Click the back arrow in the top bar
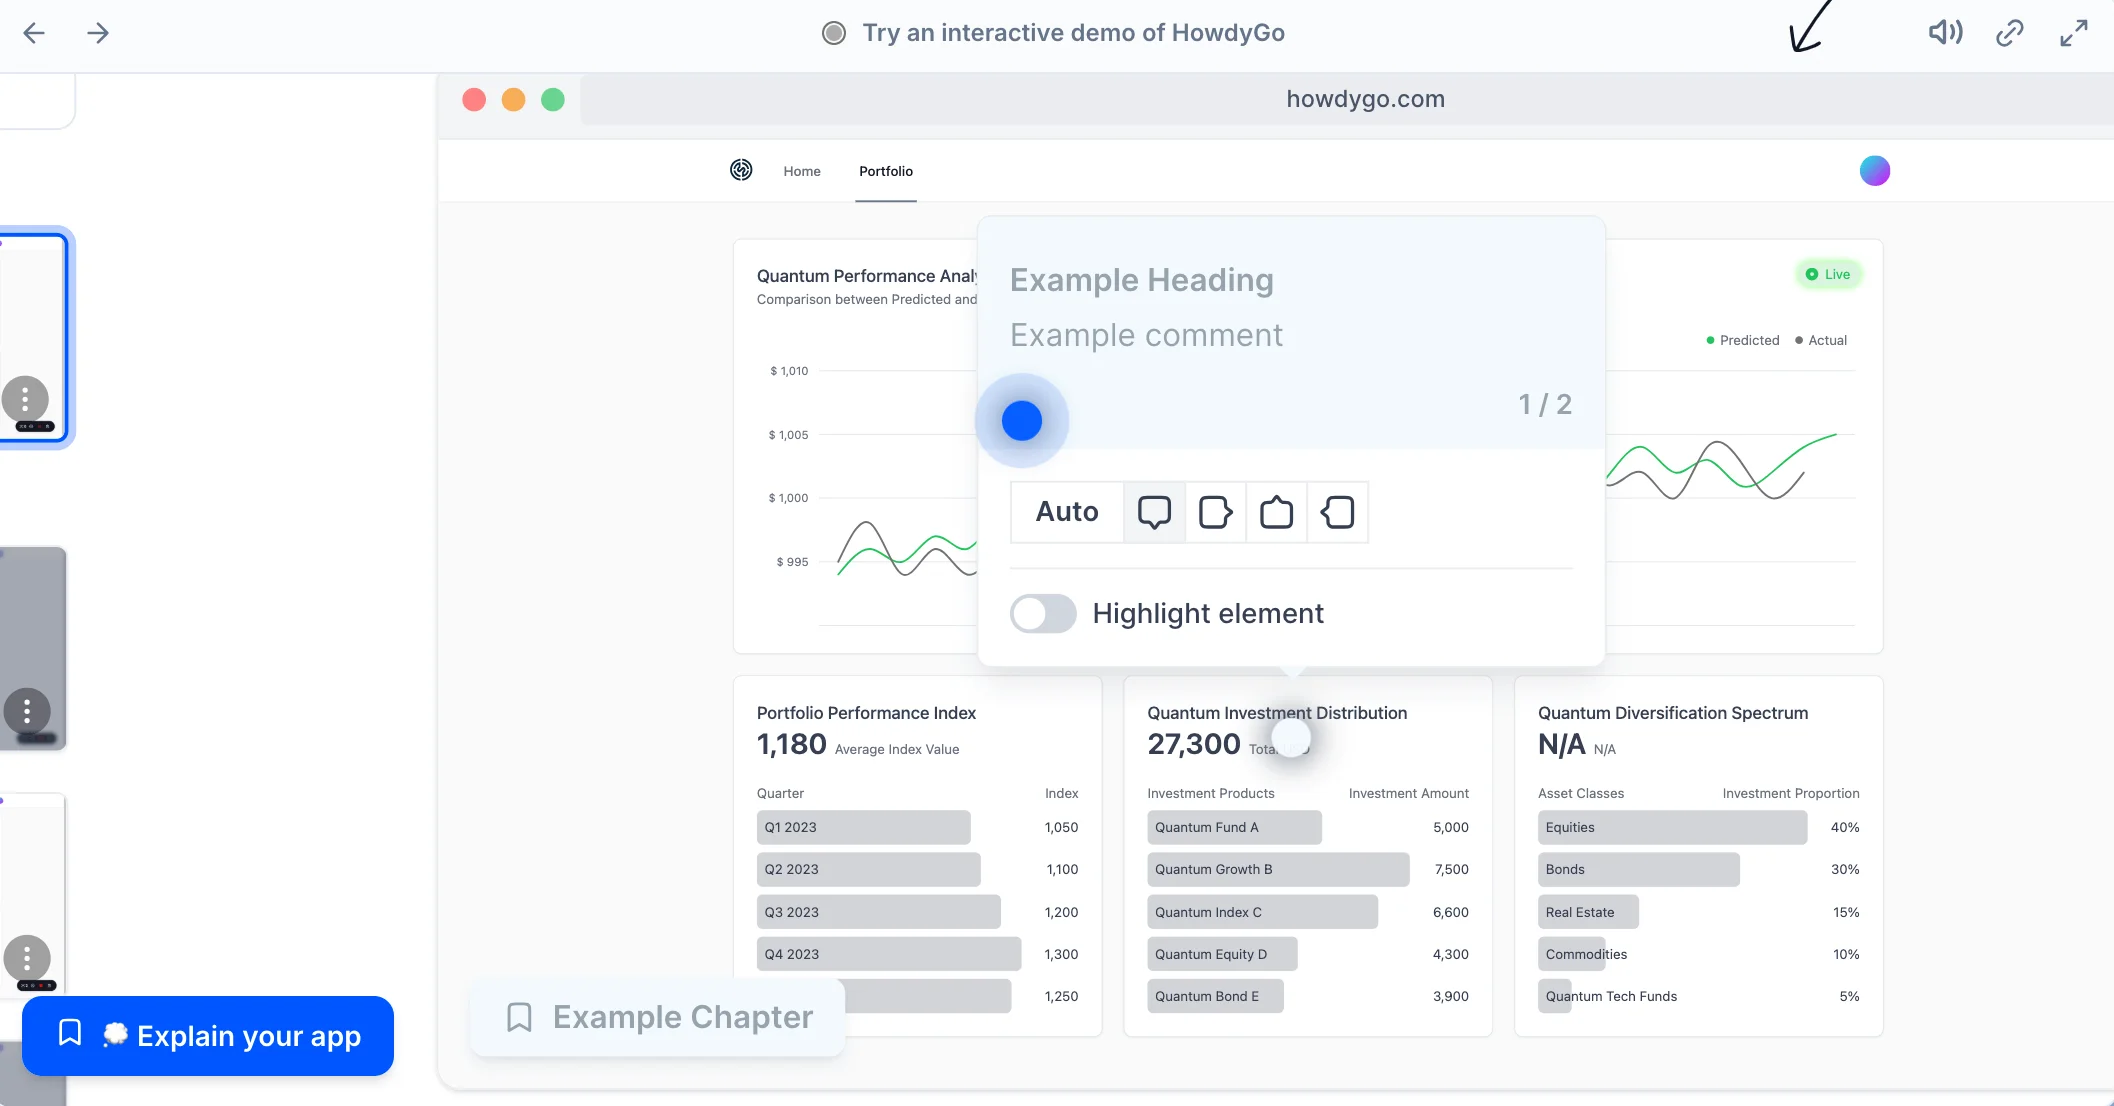The image size is (2114, 1106). click(x=34, y=32)
